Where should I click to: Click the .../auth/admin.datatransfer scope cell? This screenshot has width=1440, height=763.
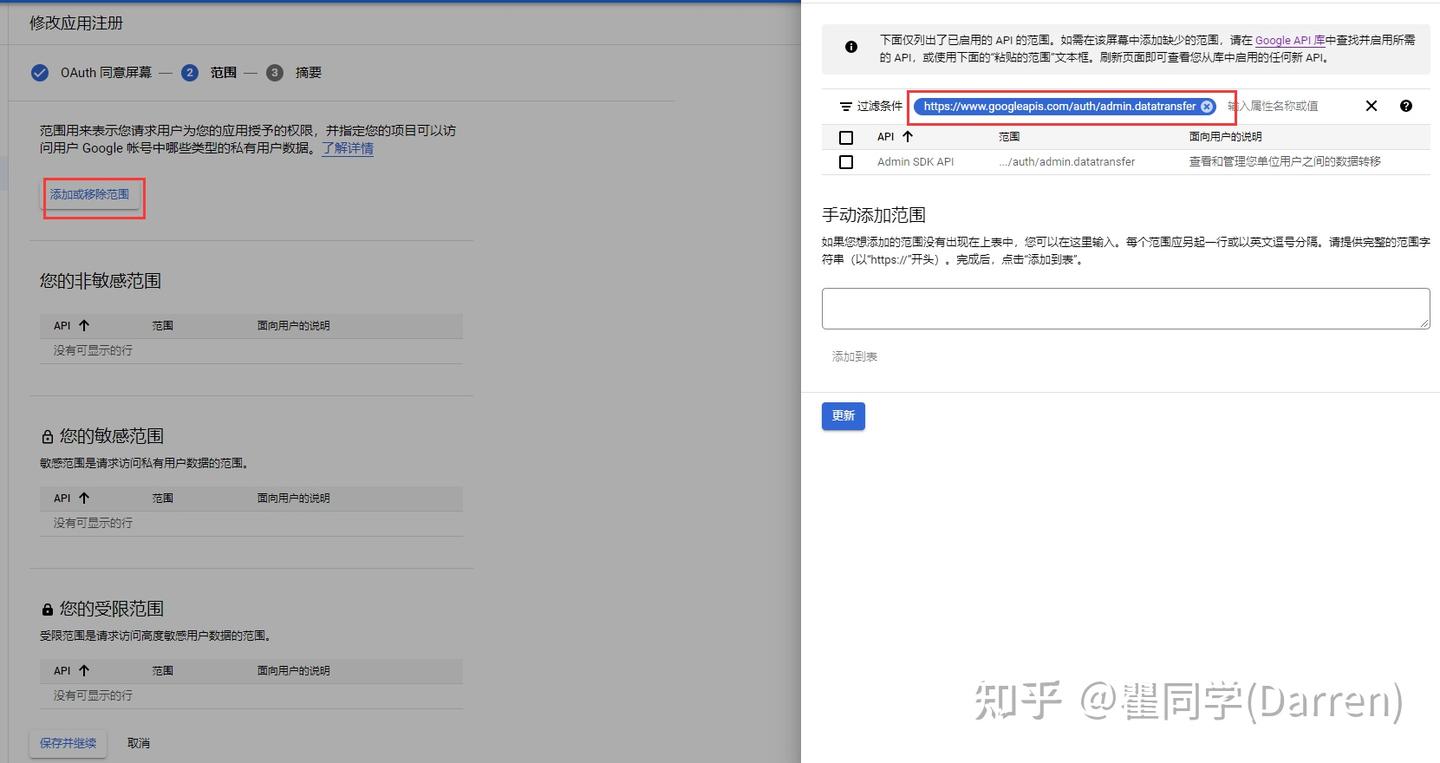[1067, 161]
